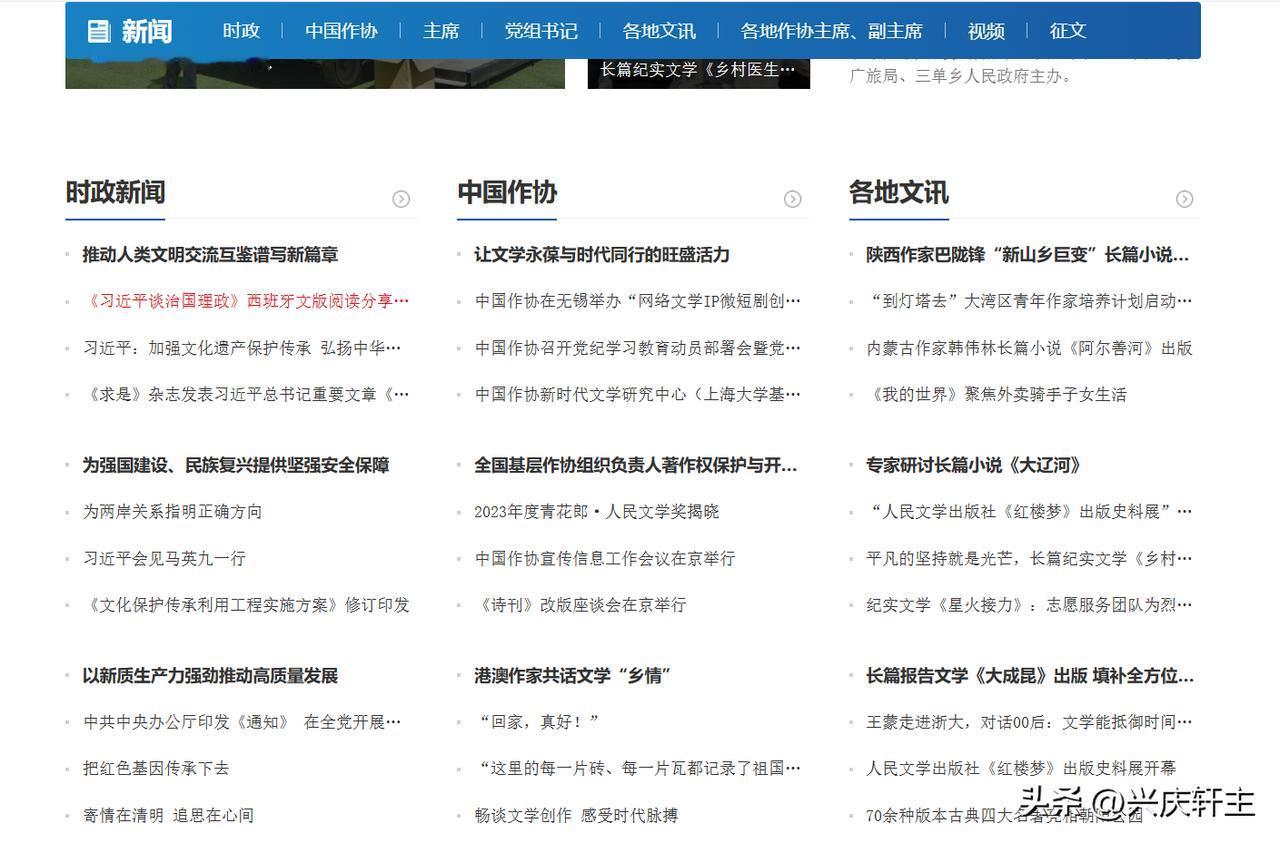Select 中国作协 in the navigation bar
The height and width of the screenshot is (843, 1280).
(341, 31)
